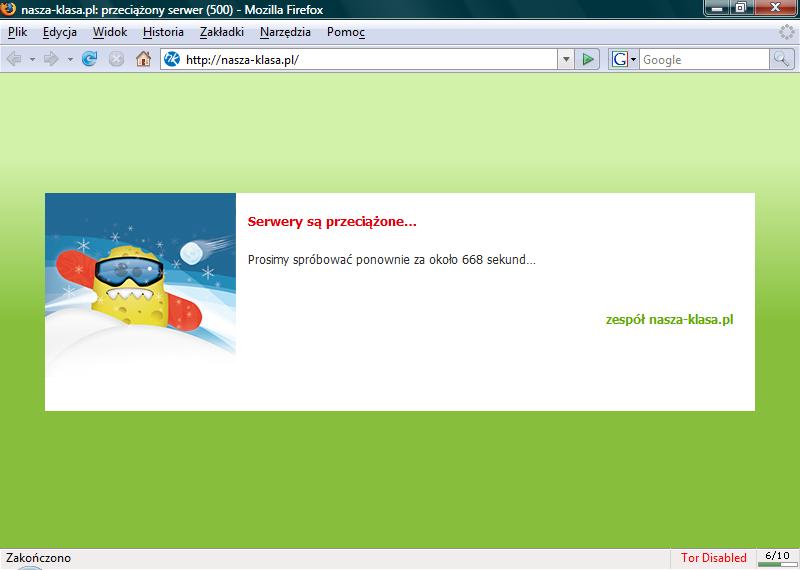
Task: Open the Edycja menu
Action: 60,32
